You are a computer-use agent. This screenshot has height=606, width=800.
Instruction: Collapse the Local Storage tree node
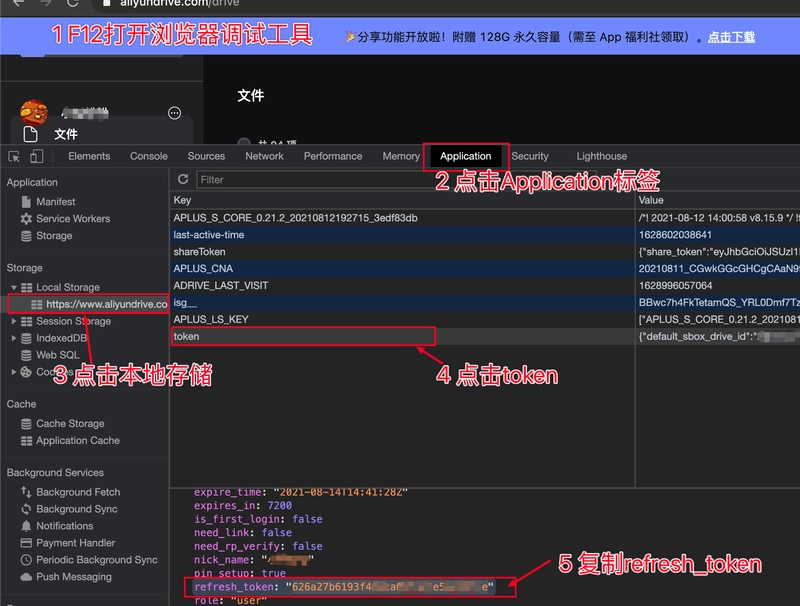[x=14, y=288]
